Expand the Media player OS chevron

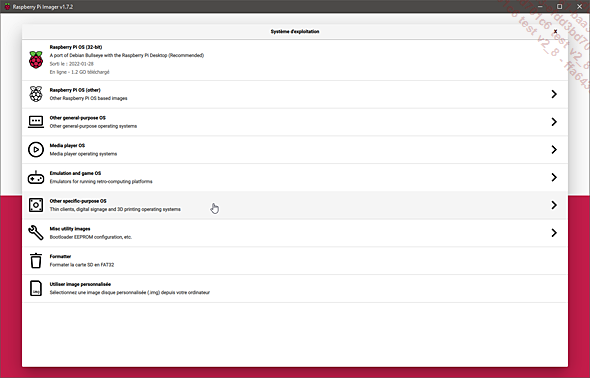[554, 149]
